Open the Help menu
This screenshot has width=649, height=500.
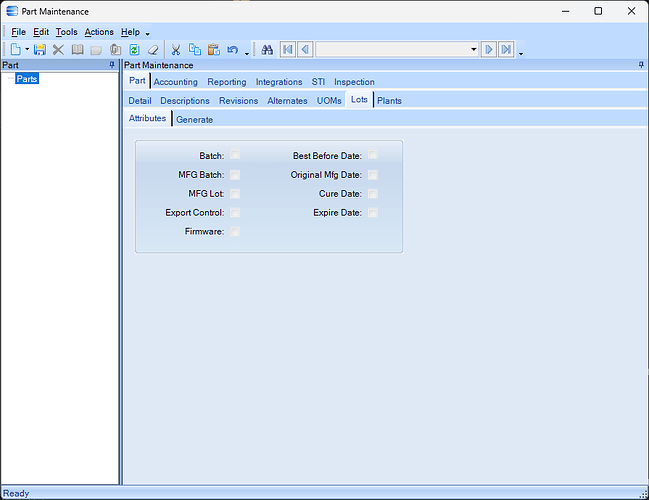(x=130, y=32)
